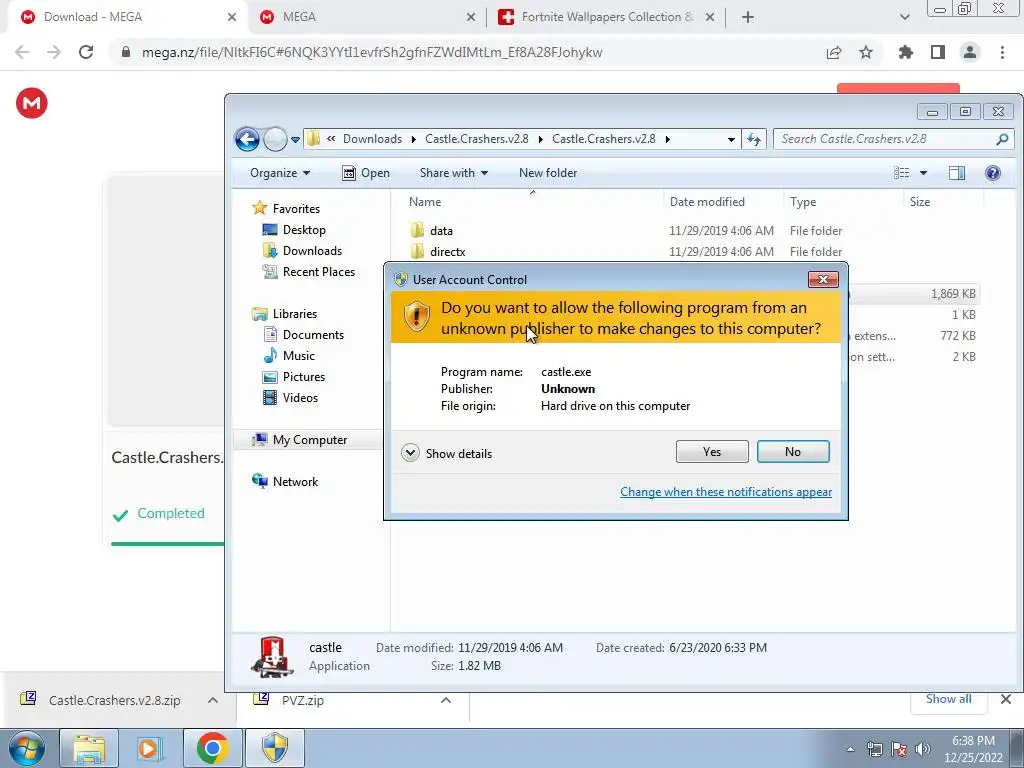Click Change when these notifications appear

[x=726, y=492]
